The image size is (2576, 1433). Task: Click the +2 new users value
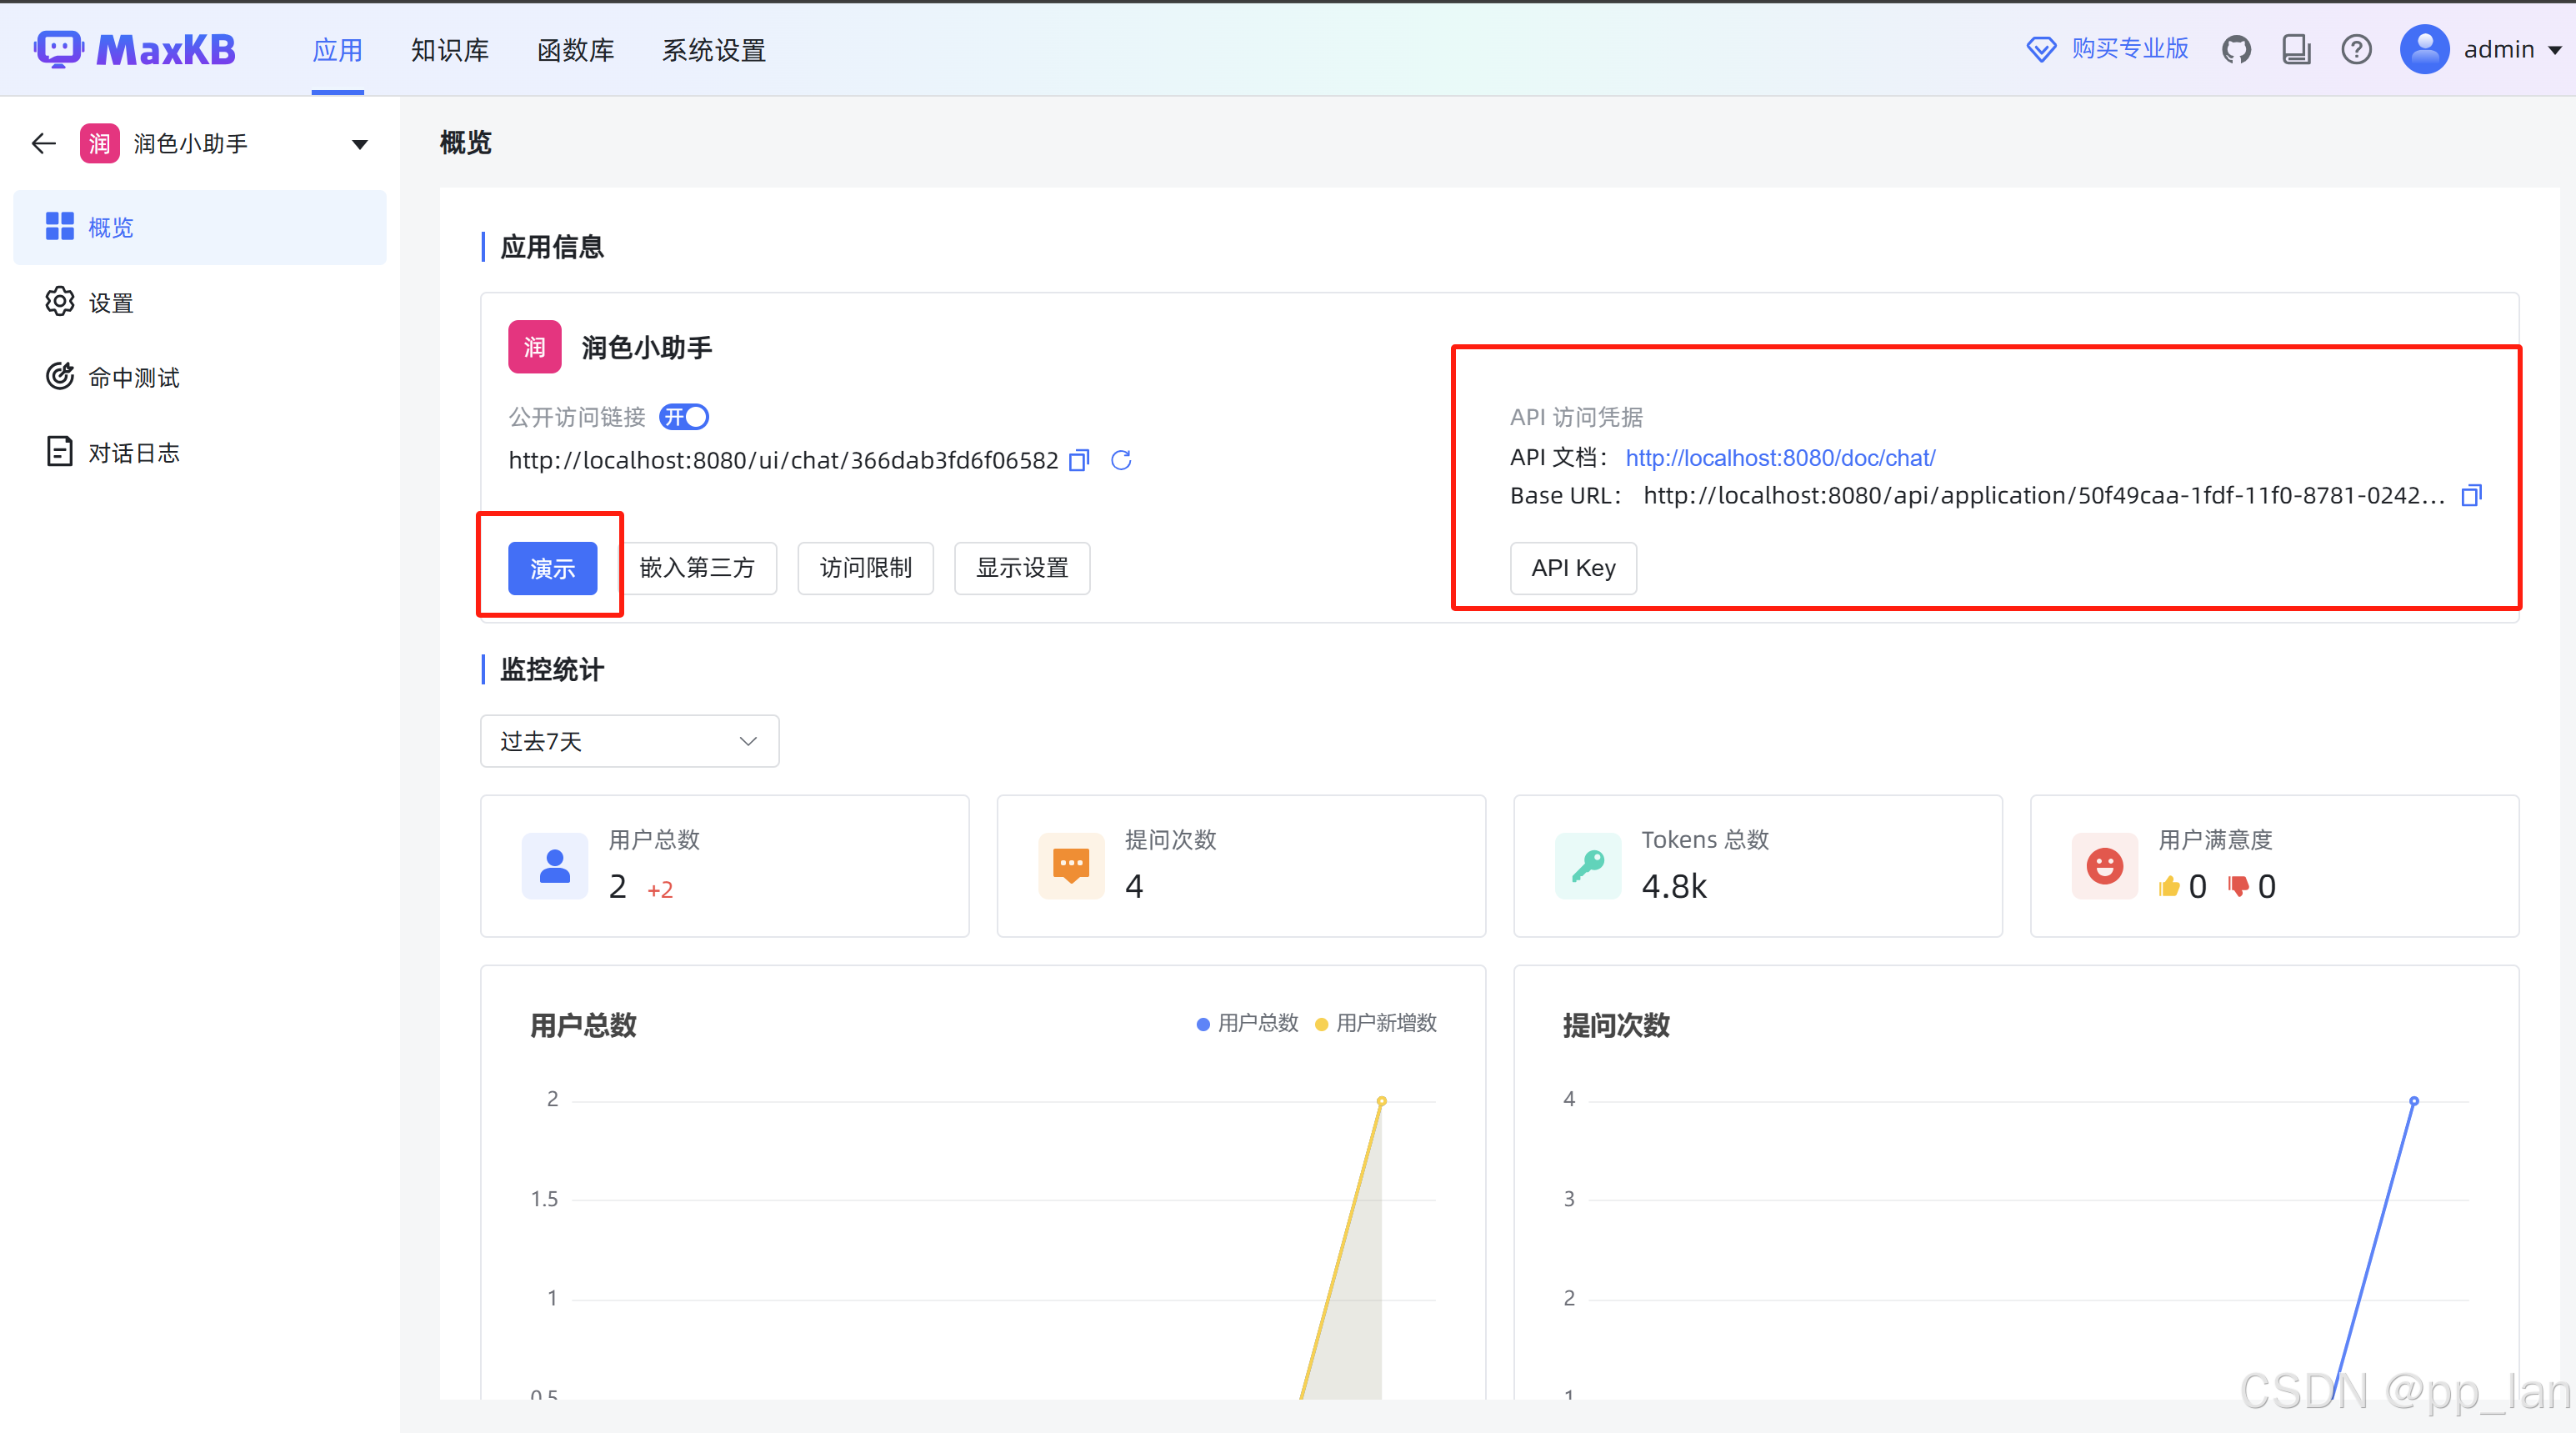click(x=660, y=889)
